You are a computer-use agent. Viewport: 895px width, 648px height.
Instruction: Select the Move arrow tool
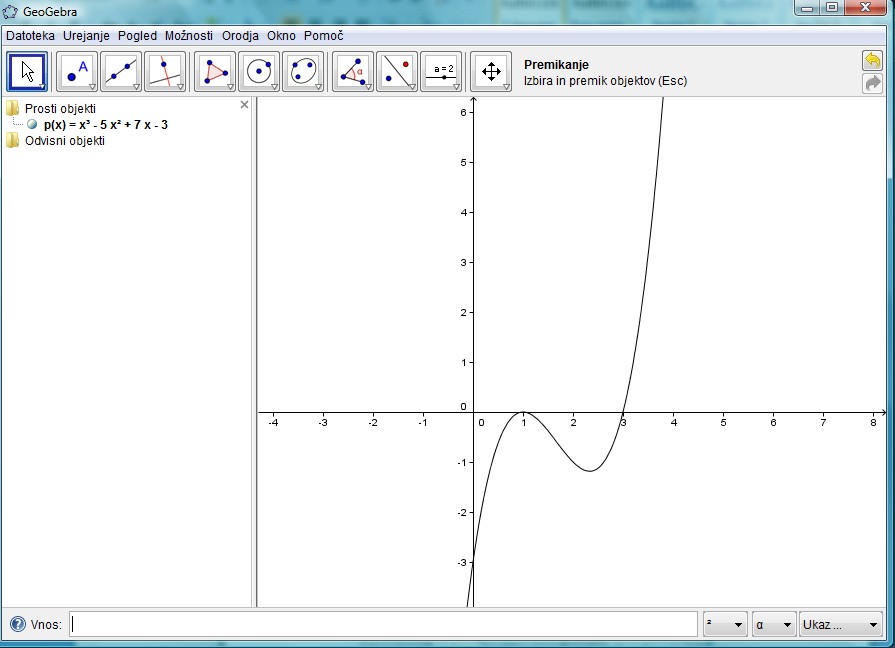28,72
